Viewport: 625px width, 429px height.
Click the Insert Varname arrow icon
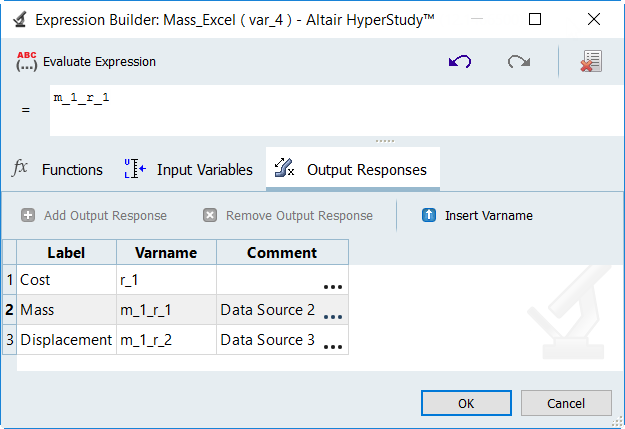[429, 215]
